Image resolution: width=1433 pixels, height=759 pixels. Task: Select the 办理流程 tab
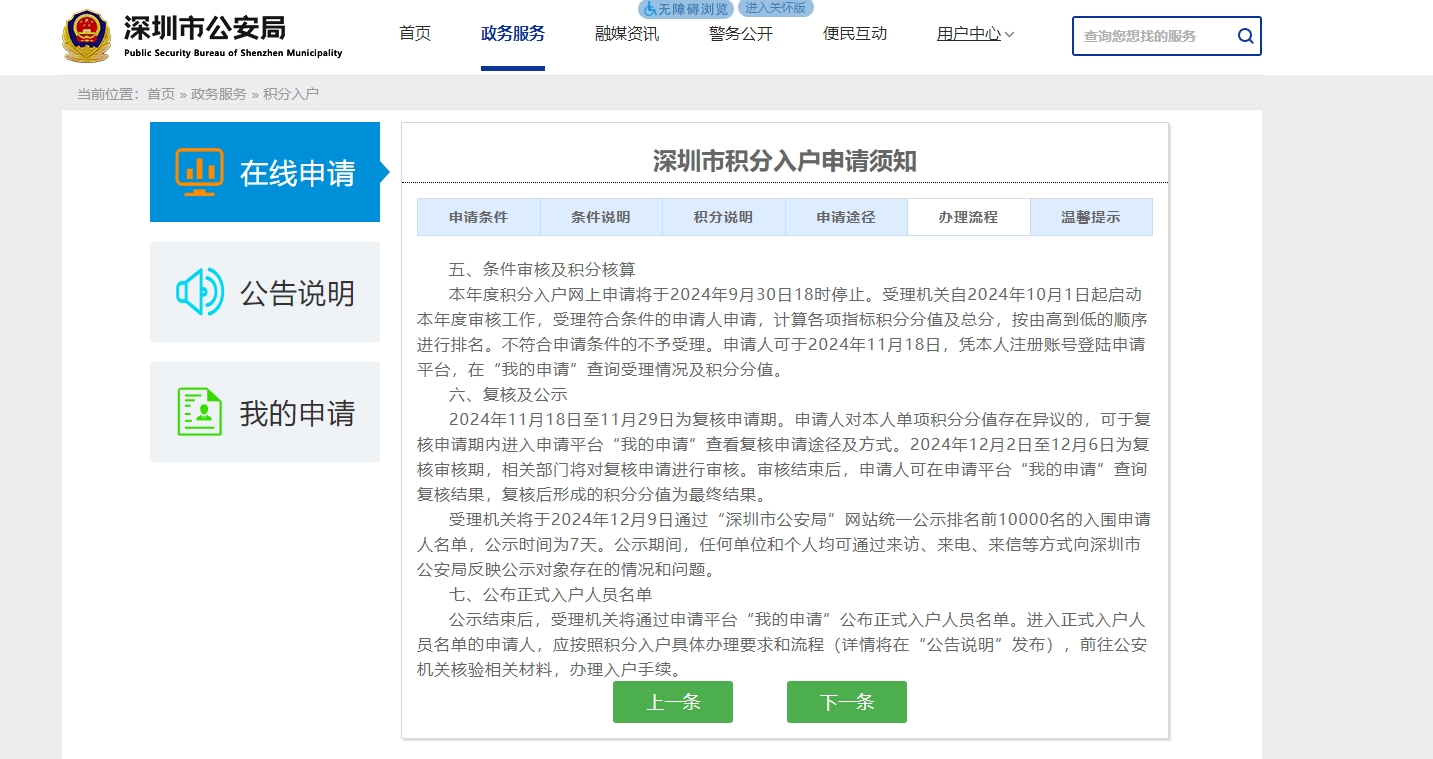968,217
